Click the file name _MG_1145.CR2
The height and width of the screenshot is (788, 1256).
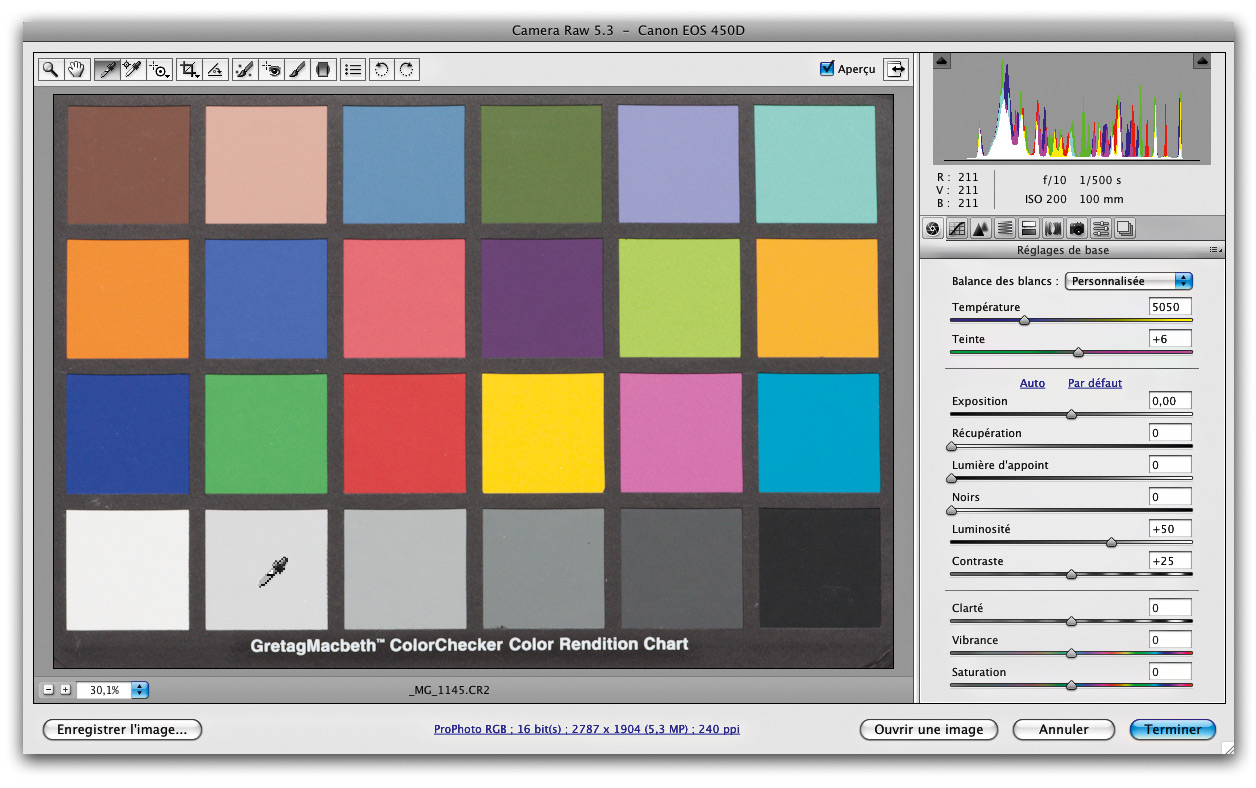click(450, 690)
